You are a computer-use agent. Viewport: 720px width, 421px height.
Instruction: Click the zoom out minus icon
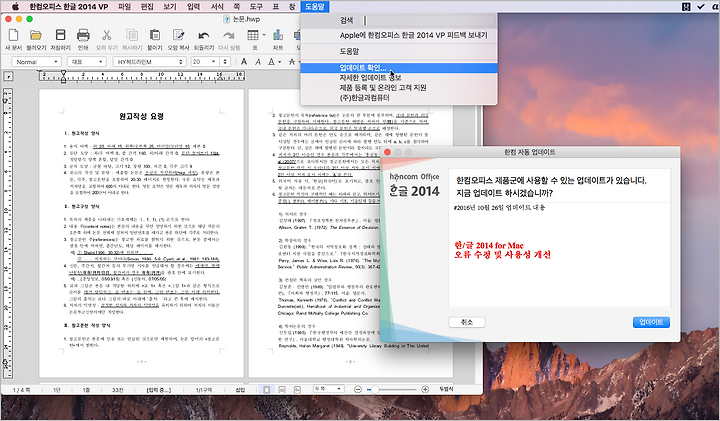click(358, 389)
